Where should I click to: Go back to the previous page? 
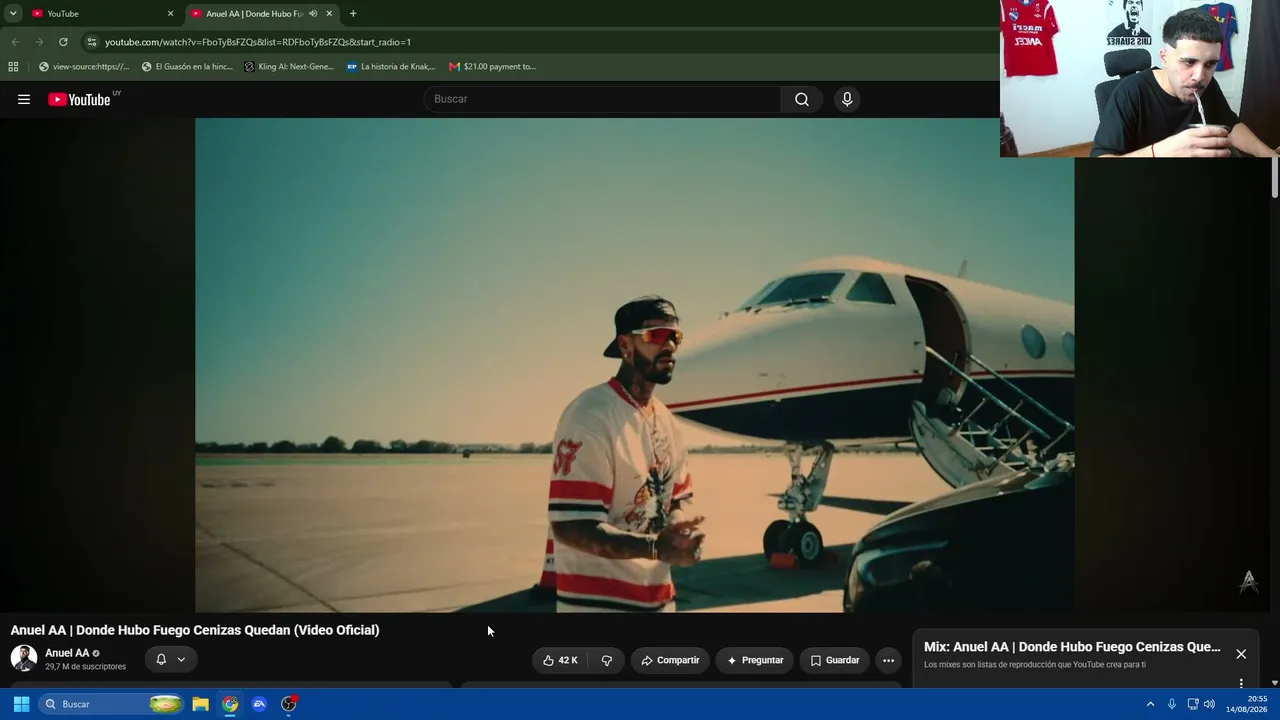15,42
